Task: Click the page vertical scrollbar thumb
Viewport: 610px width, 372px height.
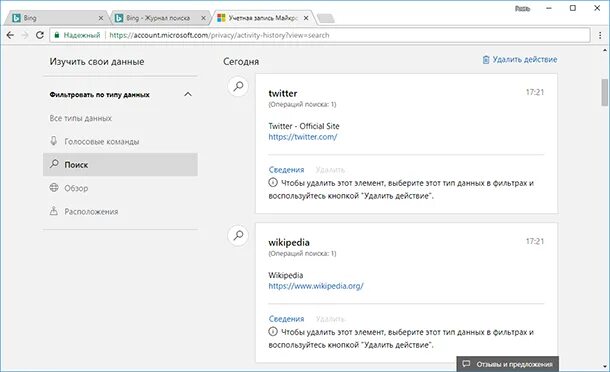Action: pyautogui.click(x=605, y=92)
